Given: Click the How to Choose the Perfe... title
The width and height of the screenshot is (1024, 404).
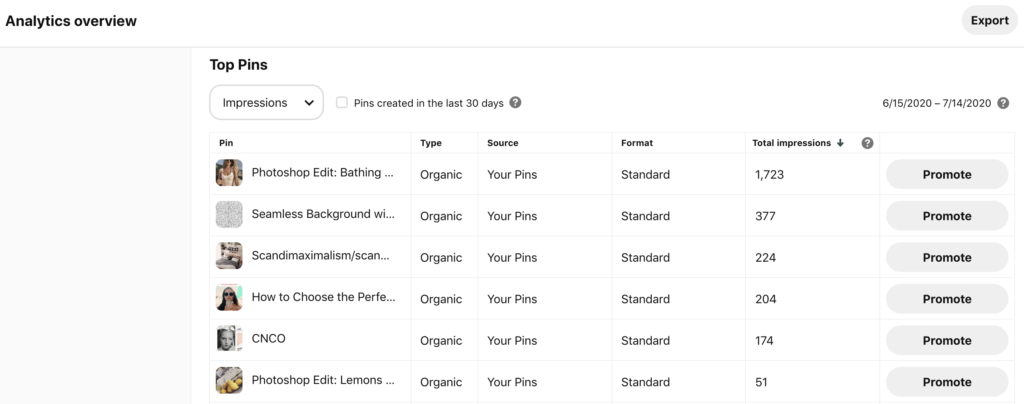Looking at the screenshot, I should (323, 298).
